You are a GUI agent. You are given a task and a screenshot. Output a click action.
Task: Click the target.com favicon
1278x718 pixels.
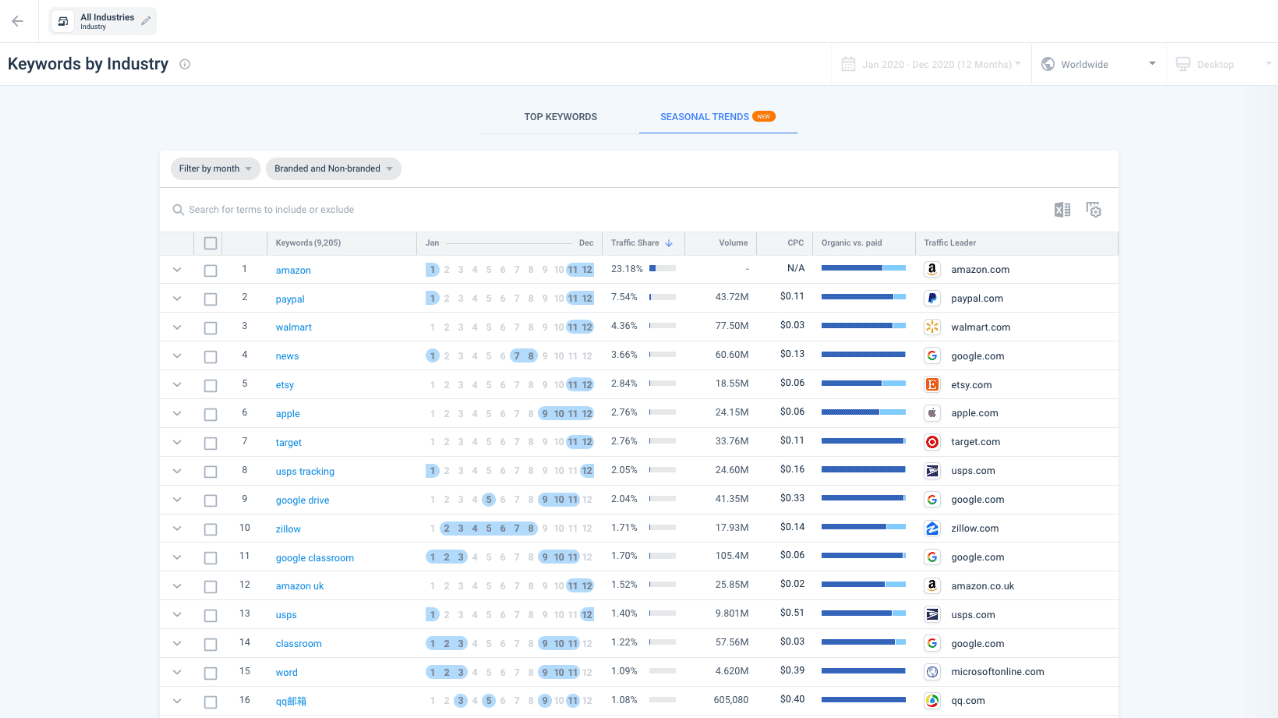tap(932, 442)
